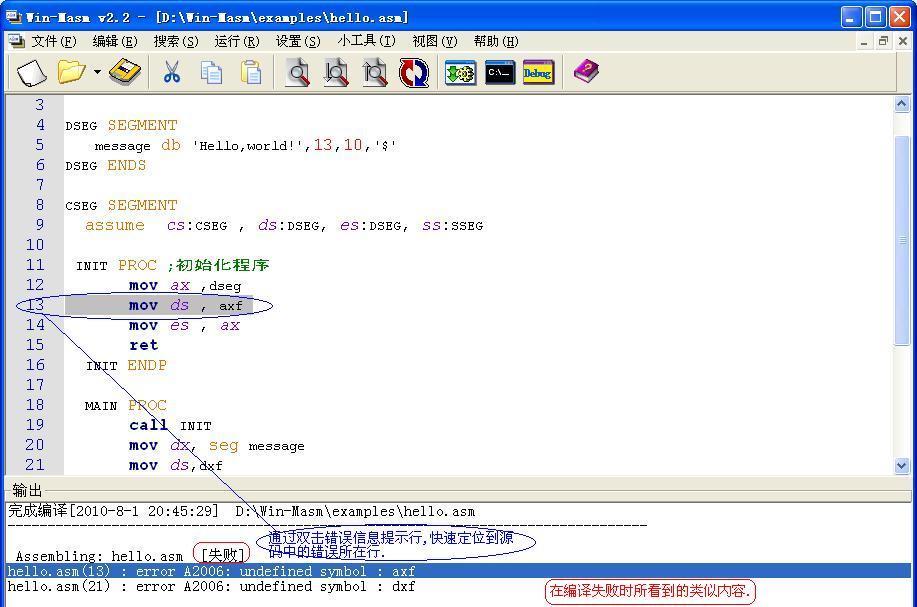This screenshot has width=917, height=607.
Task: Paste from clipboard using the clipboard icon
Action: [251, 73]
